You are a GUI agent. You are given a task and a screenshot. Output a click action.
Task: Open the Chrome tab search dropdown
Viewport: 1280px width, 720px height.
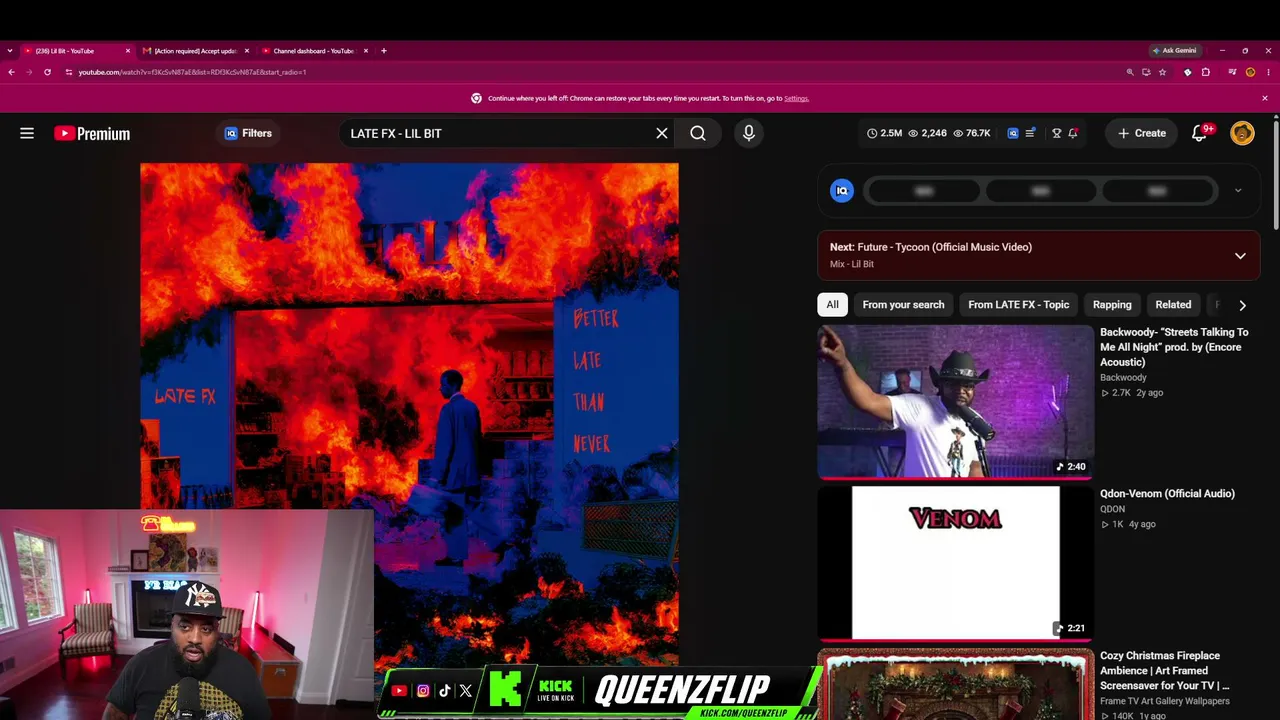[x=10, y=51]
